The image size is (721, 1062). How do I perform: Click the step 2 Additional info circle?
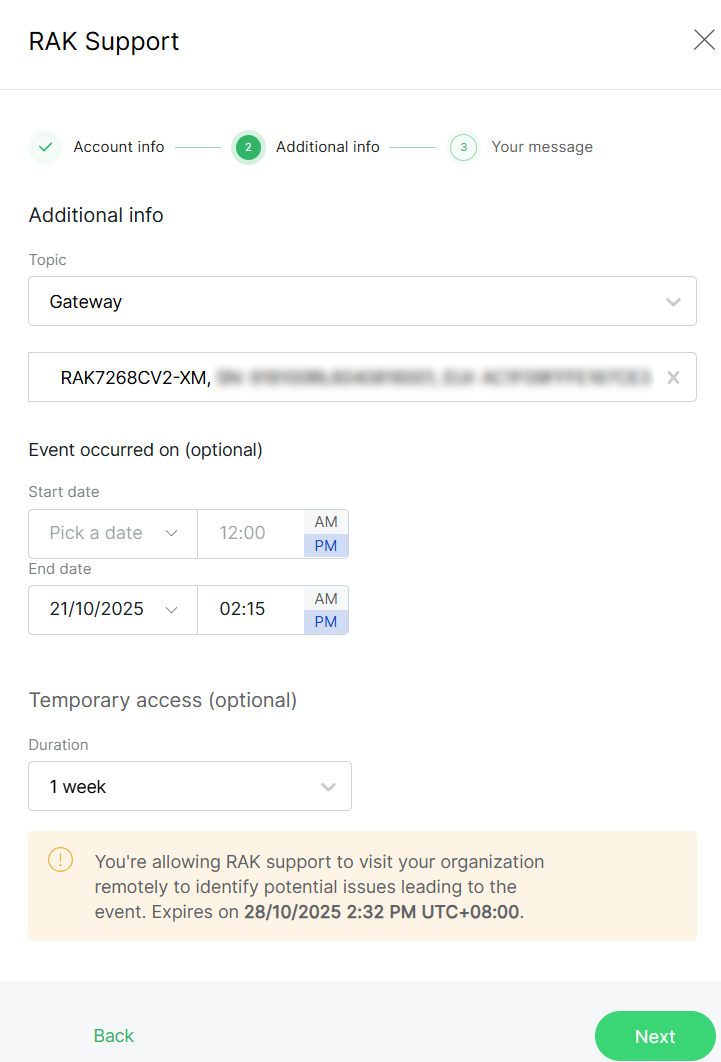tap(248, 147)
